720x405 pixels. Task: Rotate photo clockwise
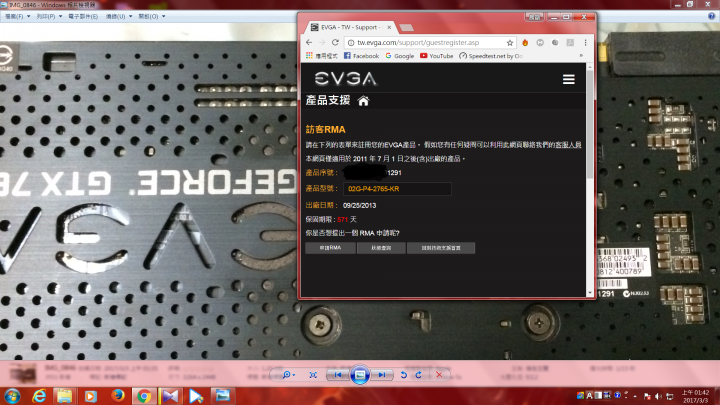click(418, 375)
